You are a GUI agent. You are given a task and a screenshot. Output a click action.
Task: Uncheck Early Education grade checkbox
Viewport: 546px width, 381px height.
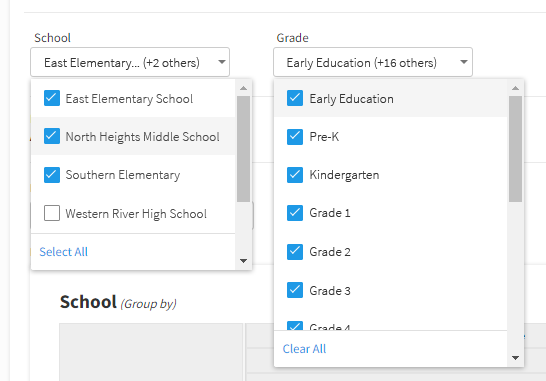[x=295, y=98]
